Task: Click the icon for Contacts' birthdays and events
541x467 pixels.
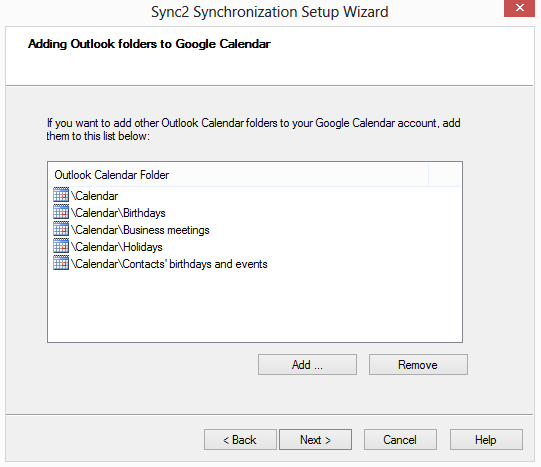Action: (x=61, y=263)
